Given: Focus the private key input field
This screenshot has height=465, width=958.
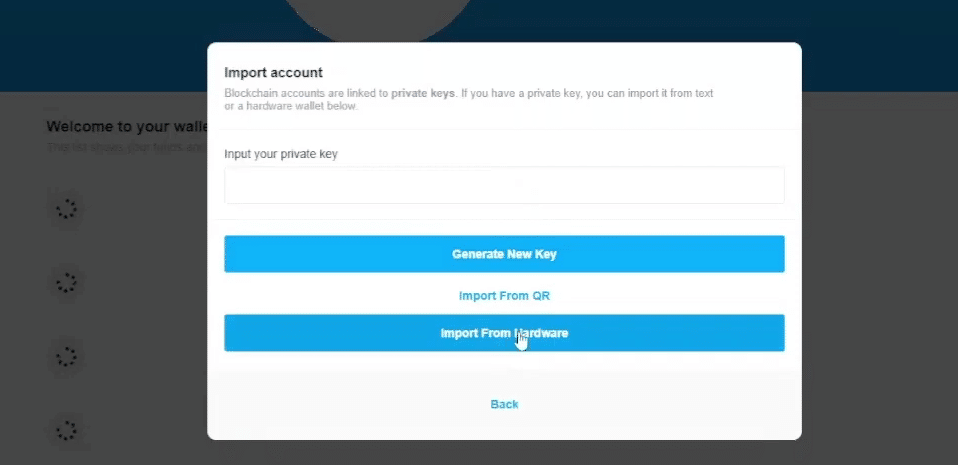Looking at the screenshot, I should coord(504,185).
